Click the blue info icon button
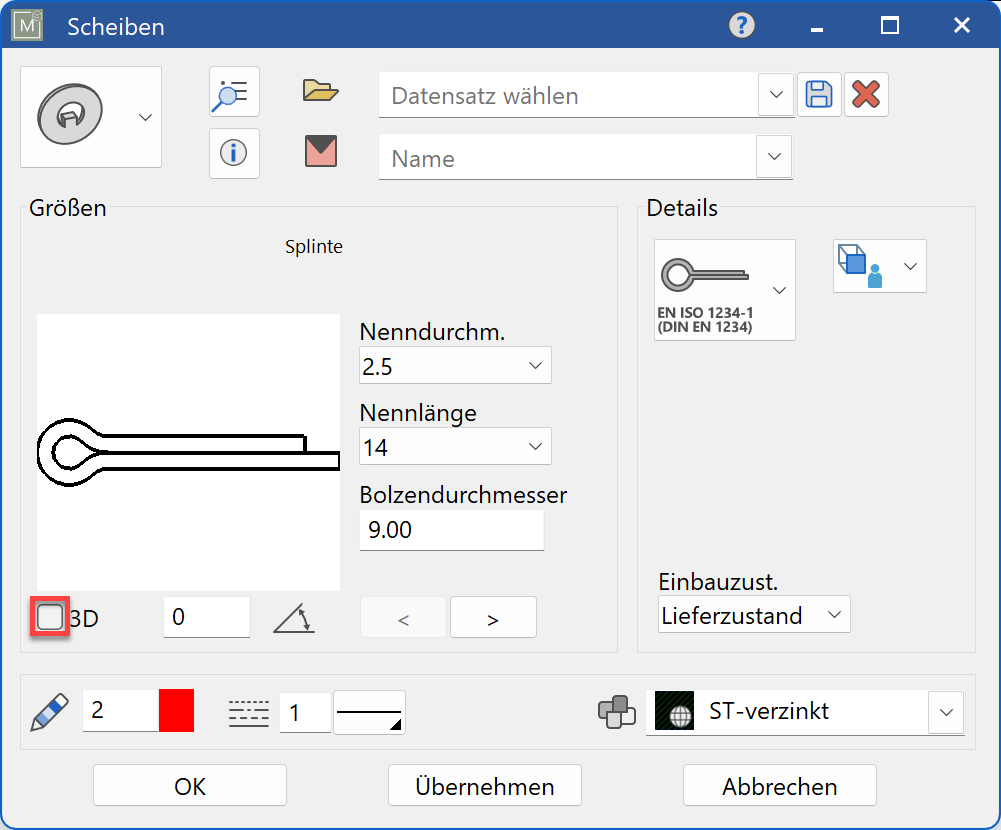Viewport: 1001px width, 830px height. tap(234, 154)
